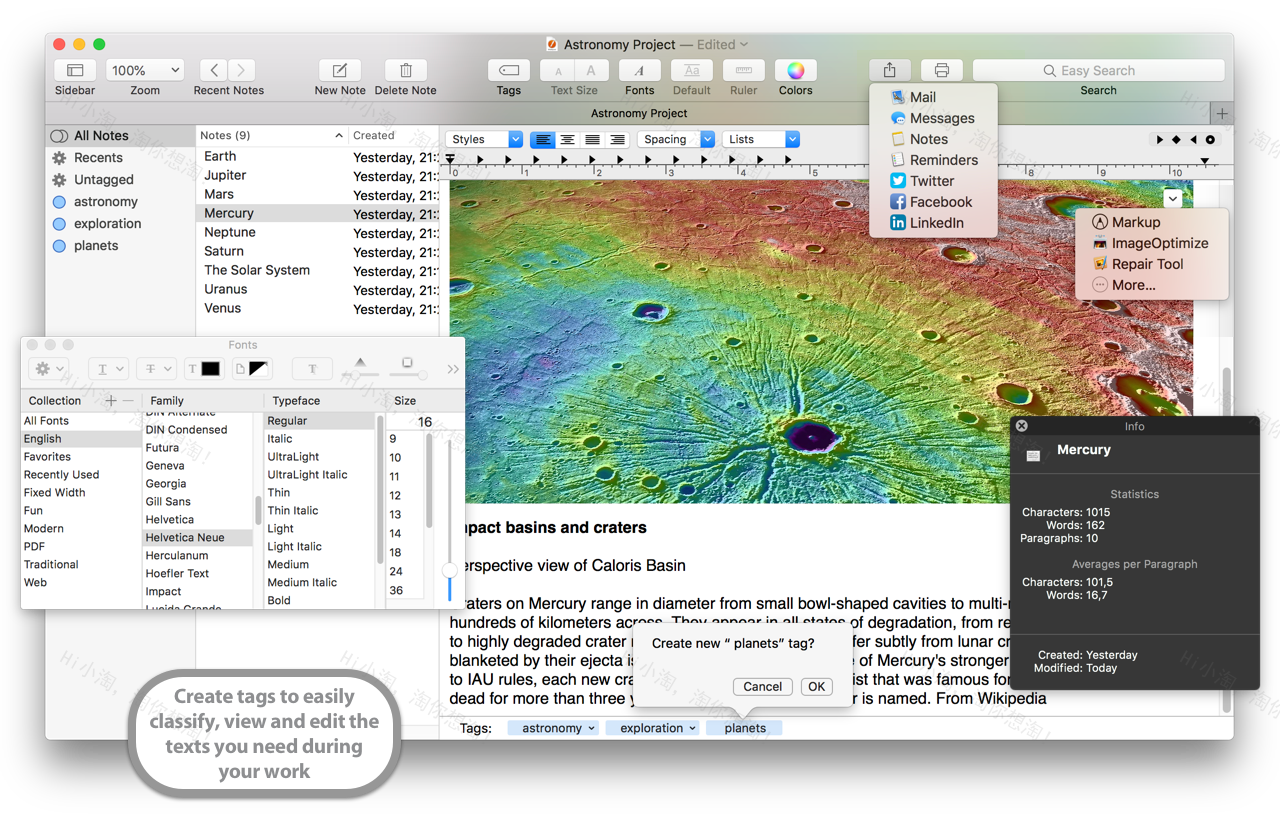Cancel the new tag dialog
Viewport: 1280px width, 825px height.
tap(762, 686)
